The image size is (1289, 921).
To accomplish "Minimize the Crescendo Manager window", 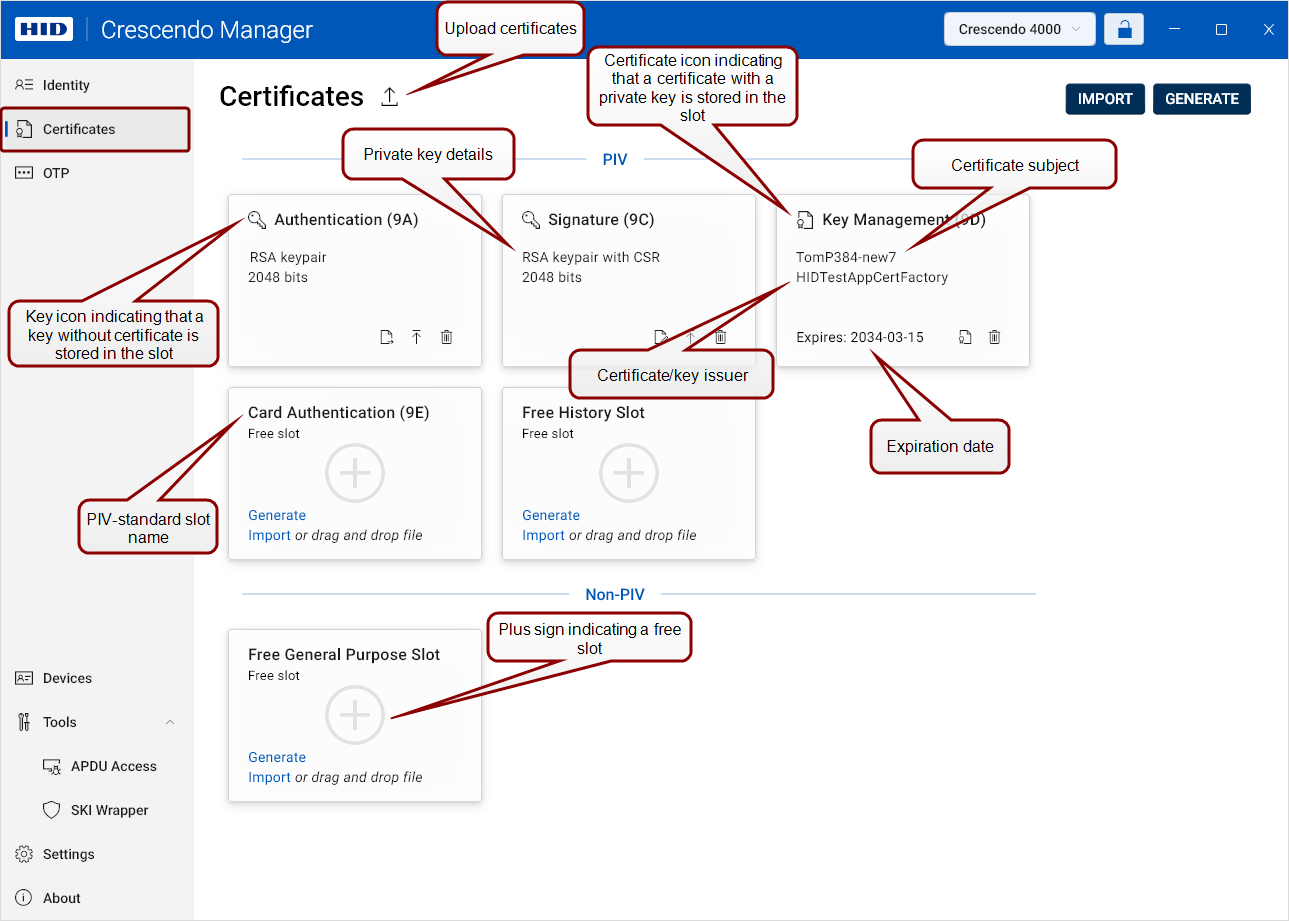I will click(x=1174, y=29).
